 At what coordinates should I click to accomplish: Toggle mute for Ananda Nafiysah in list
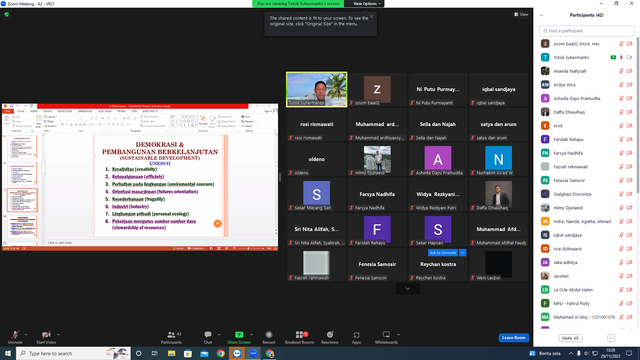621,71
